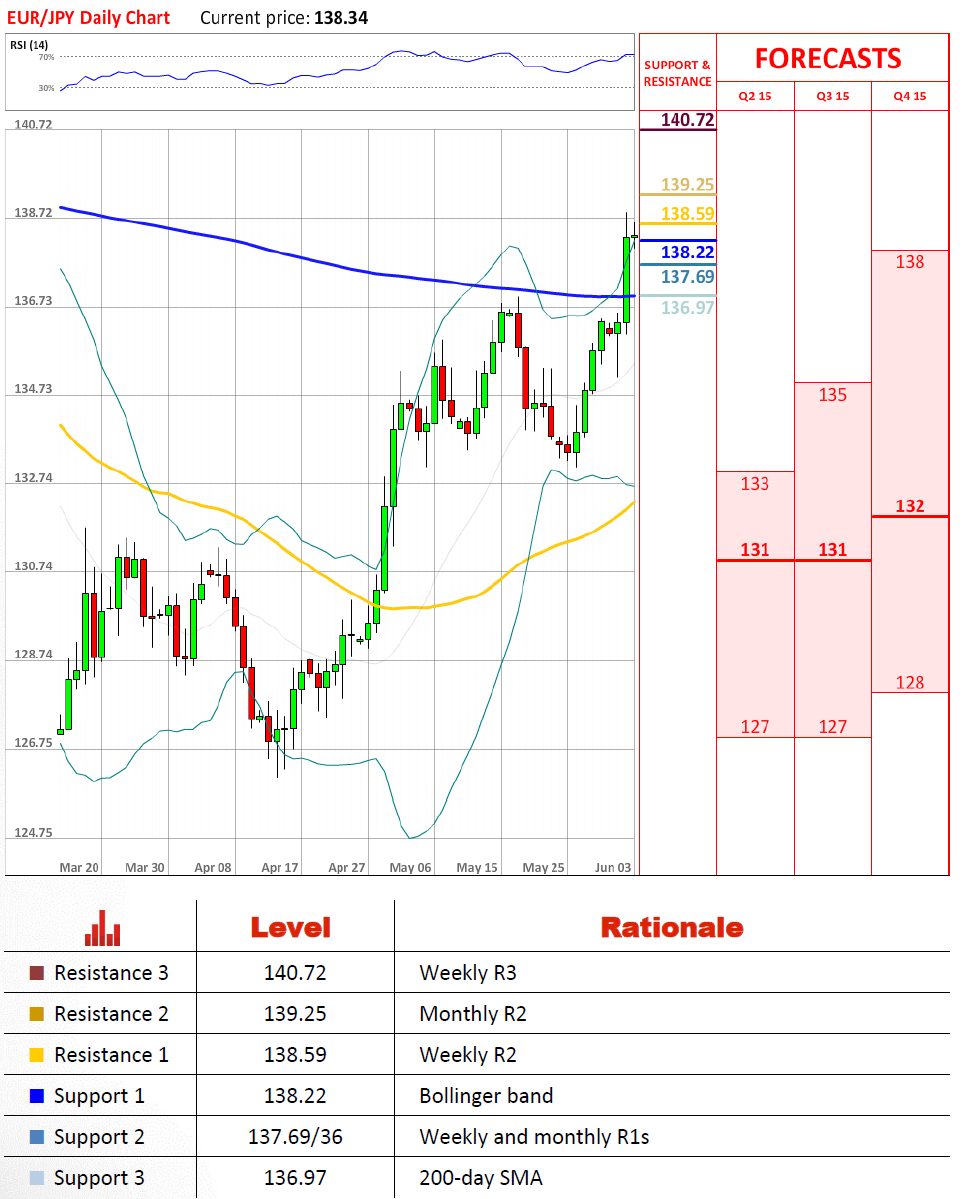Image resolution: width=966 pixels, height=1199 pixels.
Task: Click the EUR/JPY Daily Chart title
Action: 89,18
